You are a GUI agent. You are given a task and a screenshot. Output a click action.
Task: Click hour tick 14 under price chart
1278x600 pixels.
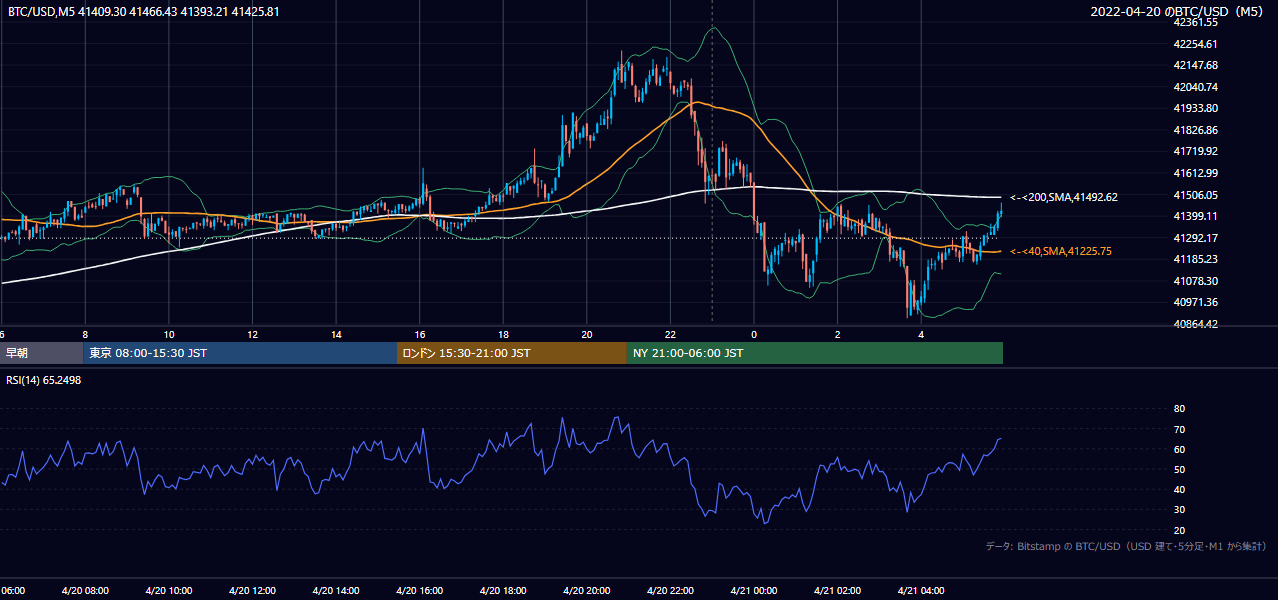[337, 335]
